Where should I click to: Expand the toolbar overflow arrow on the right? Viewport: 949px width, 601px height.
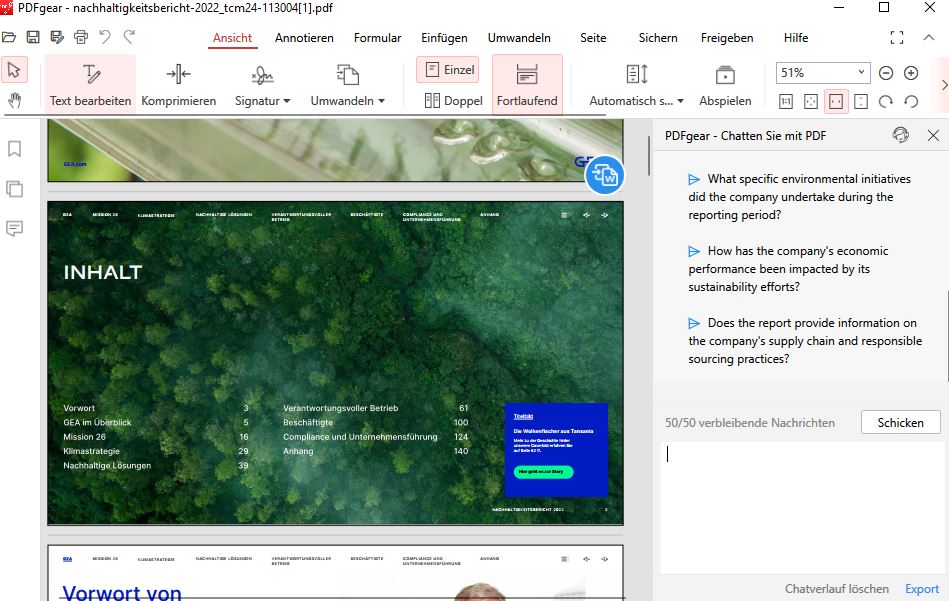click(x=944, y=85)
